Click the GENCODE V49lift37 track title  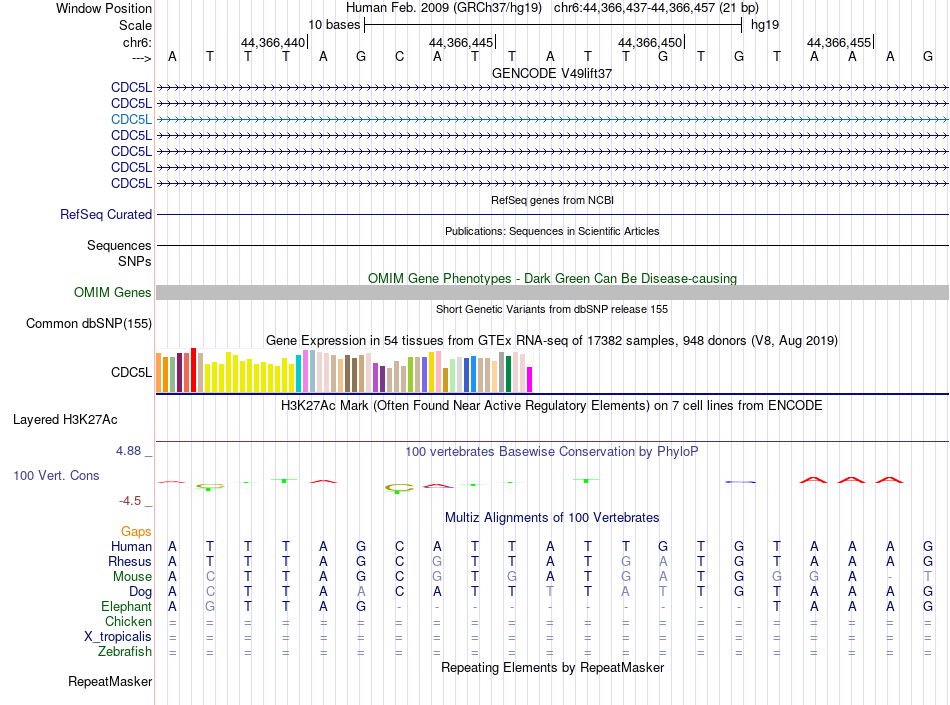coord(552,73)
